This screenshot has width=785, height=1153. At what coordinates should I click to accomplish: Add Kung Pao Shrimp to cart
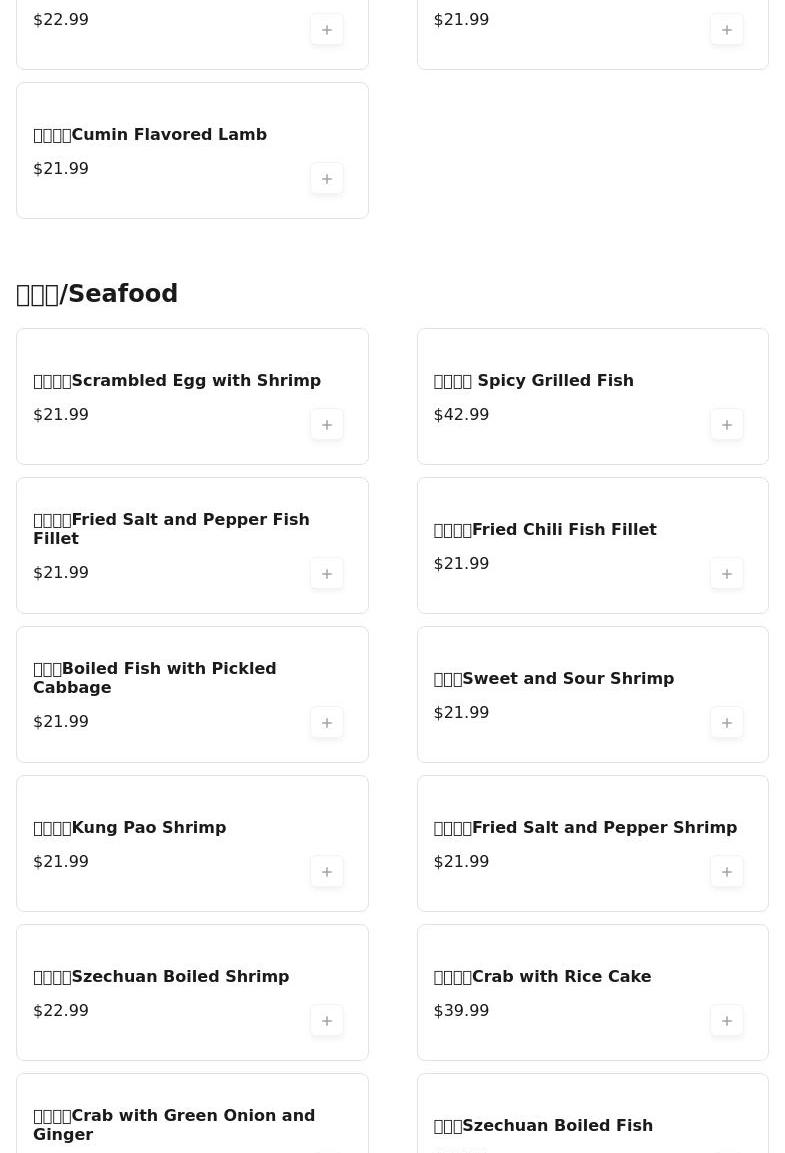pos(327,872)
